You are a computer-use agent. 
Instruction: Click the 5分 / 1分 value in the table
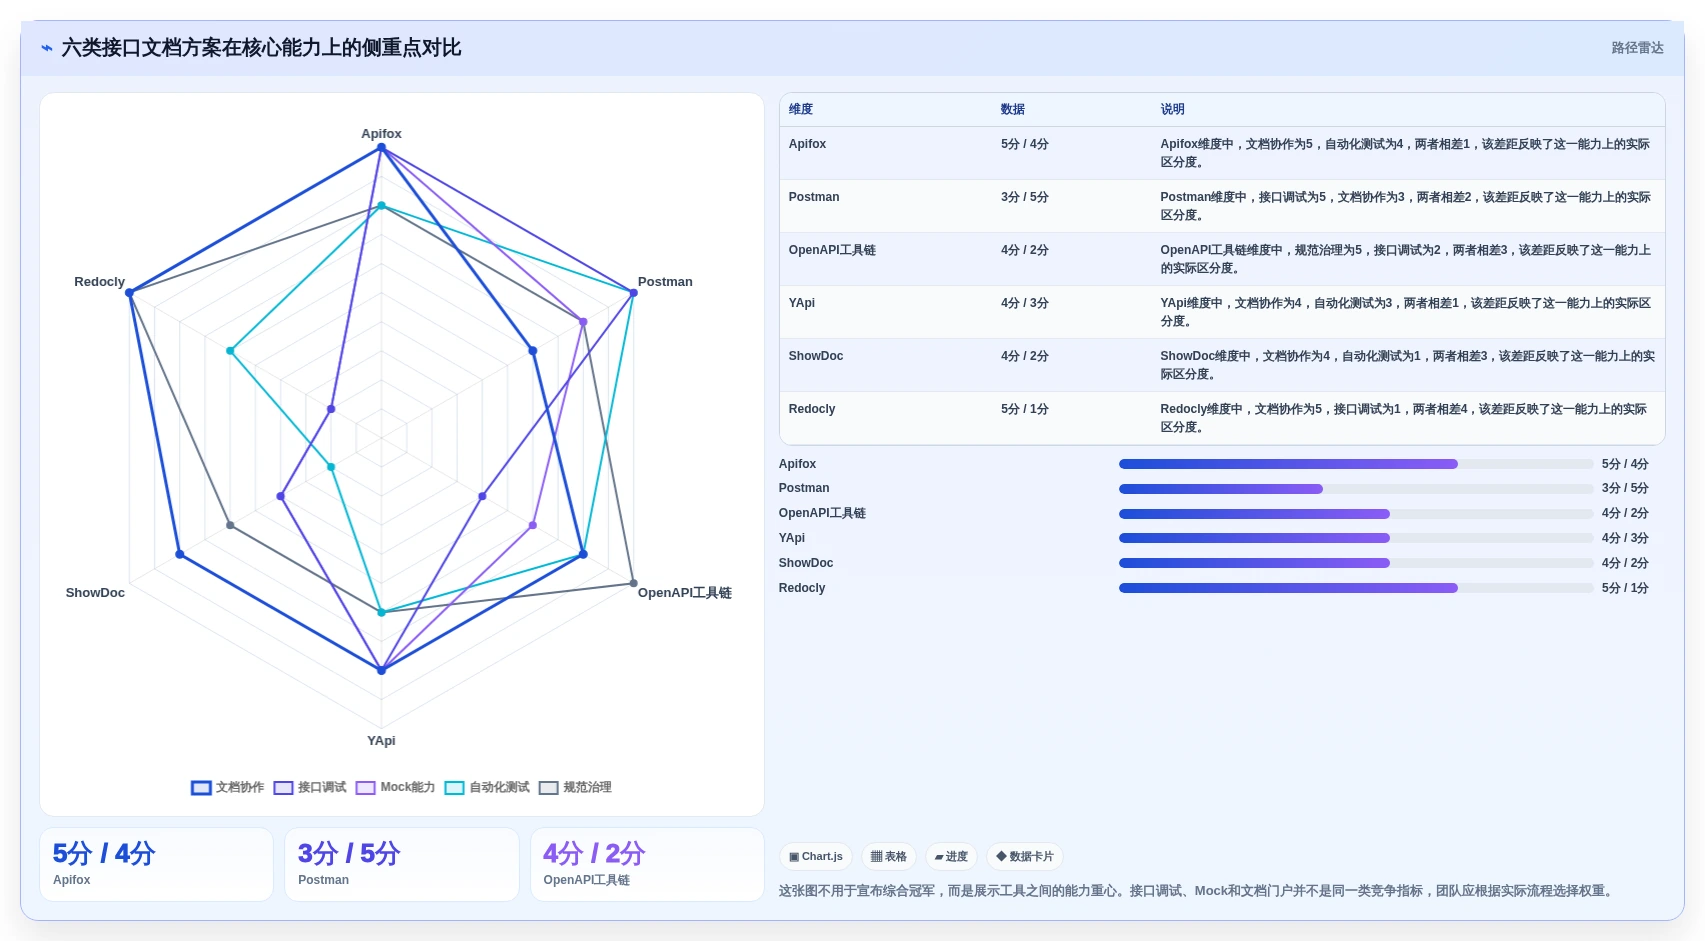pos(1025,409)
